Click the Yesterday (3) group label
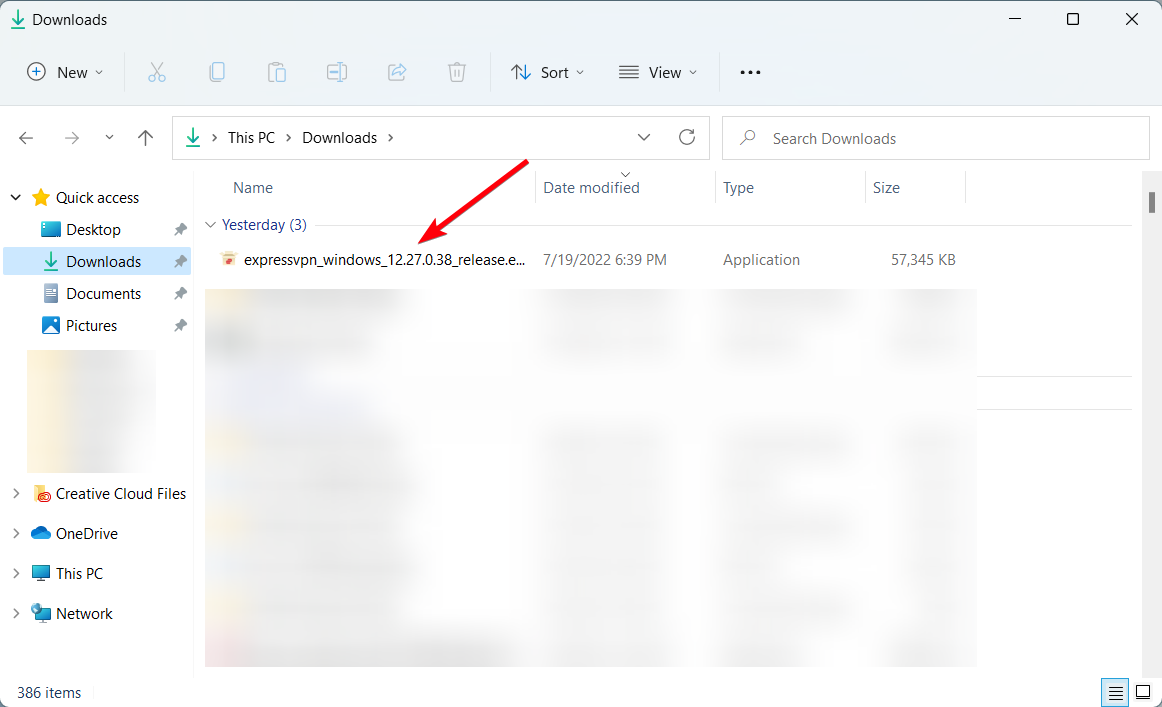Viewport: 1162px width, 707px height. coord(264,225)
